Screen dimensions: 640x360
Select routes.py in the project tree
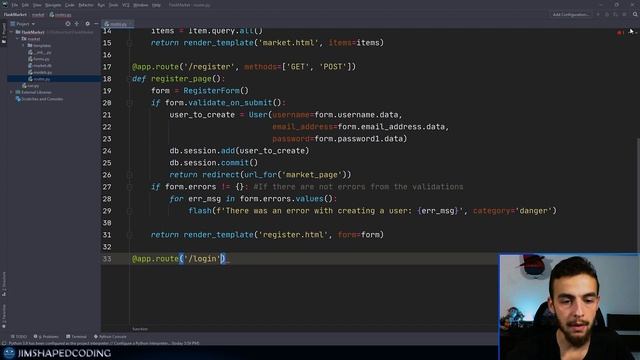pos(39,79)
